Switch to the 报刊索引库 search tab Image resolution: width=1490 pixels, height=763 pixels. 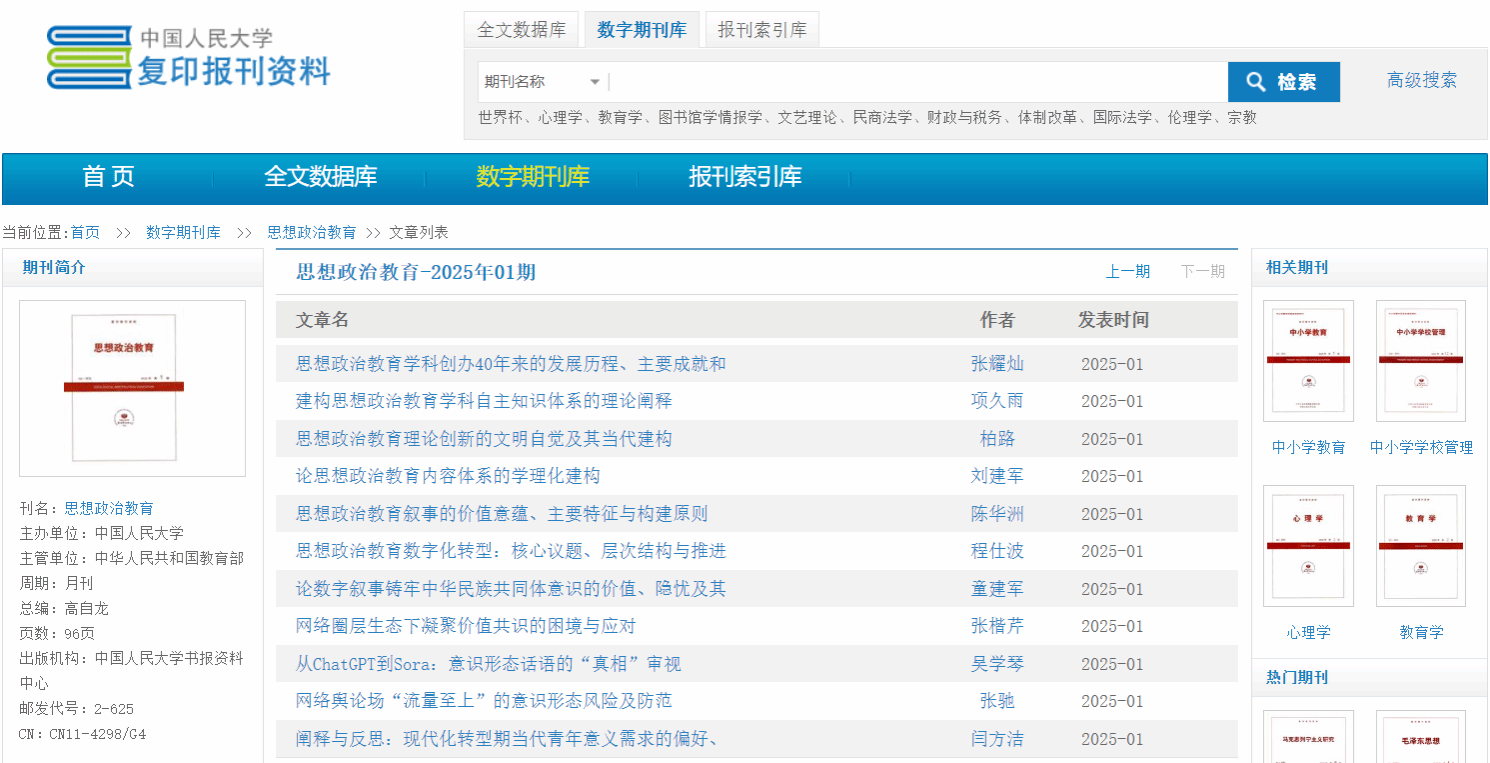point(761,30)
